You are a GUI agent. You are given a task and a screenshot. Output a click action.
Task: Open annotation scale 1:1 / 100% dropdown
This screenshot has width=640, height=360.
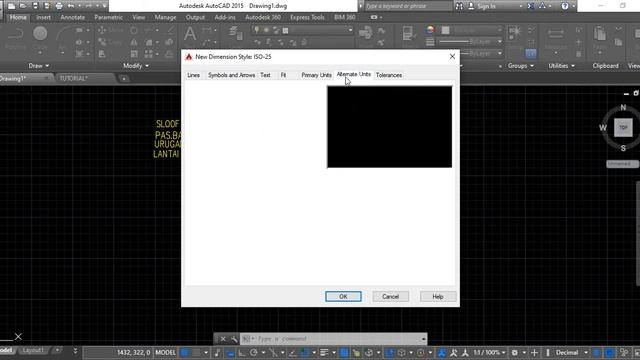point(489,352)
